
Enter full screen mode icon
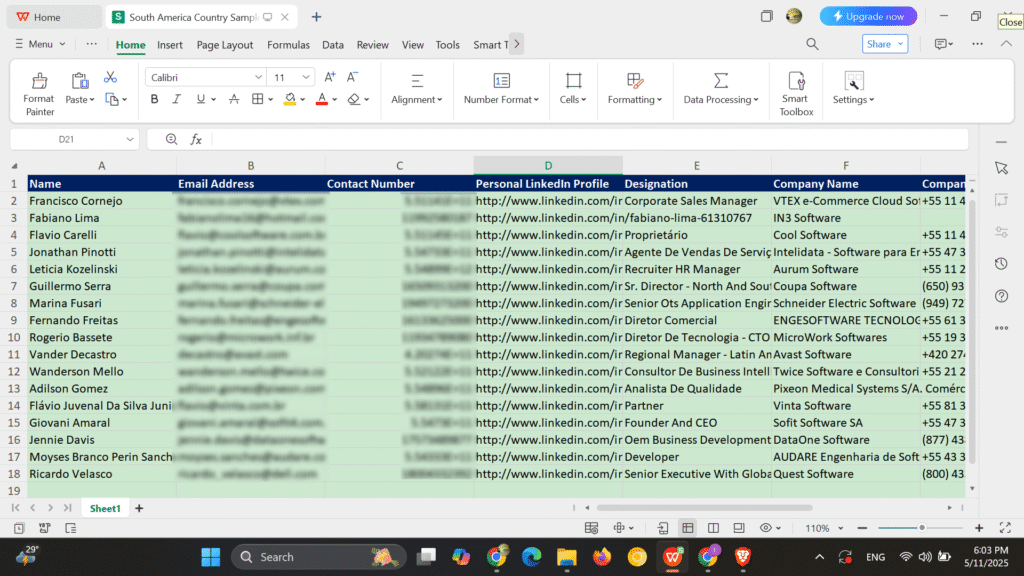[1005, 528]
